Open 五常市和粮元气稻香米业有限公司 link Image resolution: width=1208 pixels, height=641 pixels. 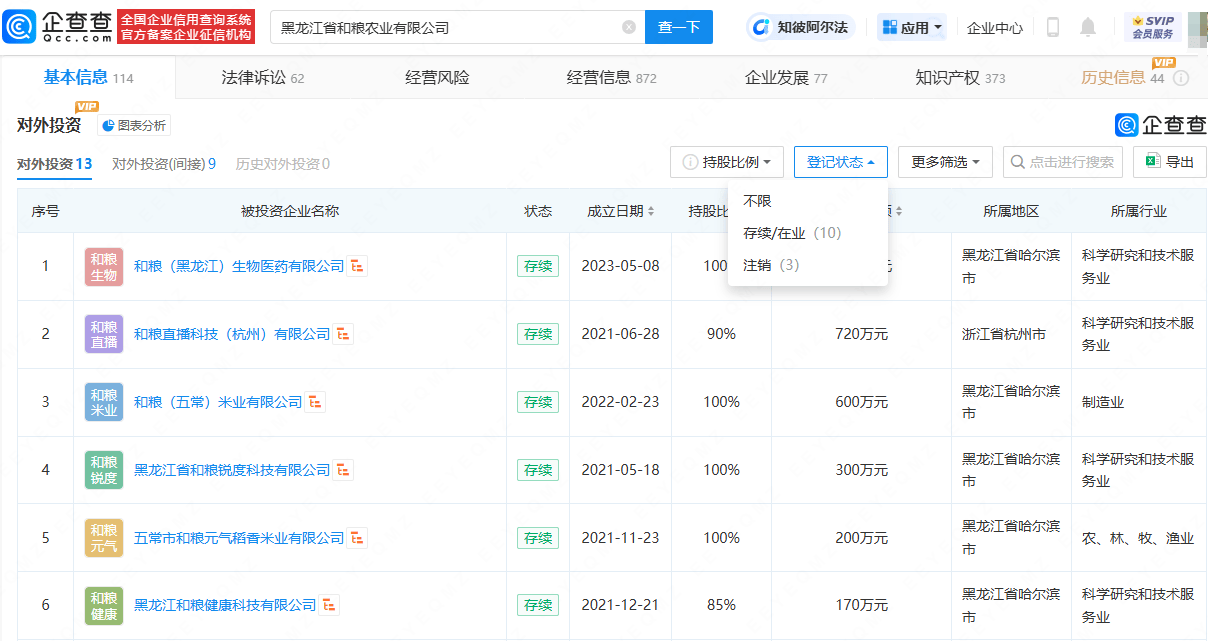(x=239, y=538)
